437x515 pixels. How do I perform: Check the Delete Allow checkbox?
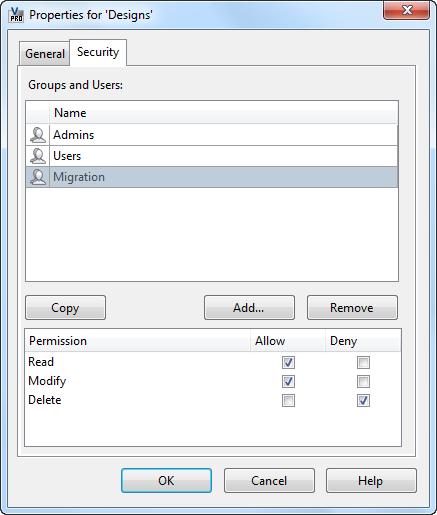(288, 400)
